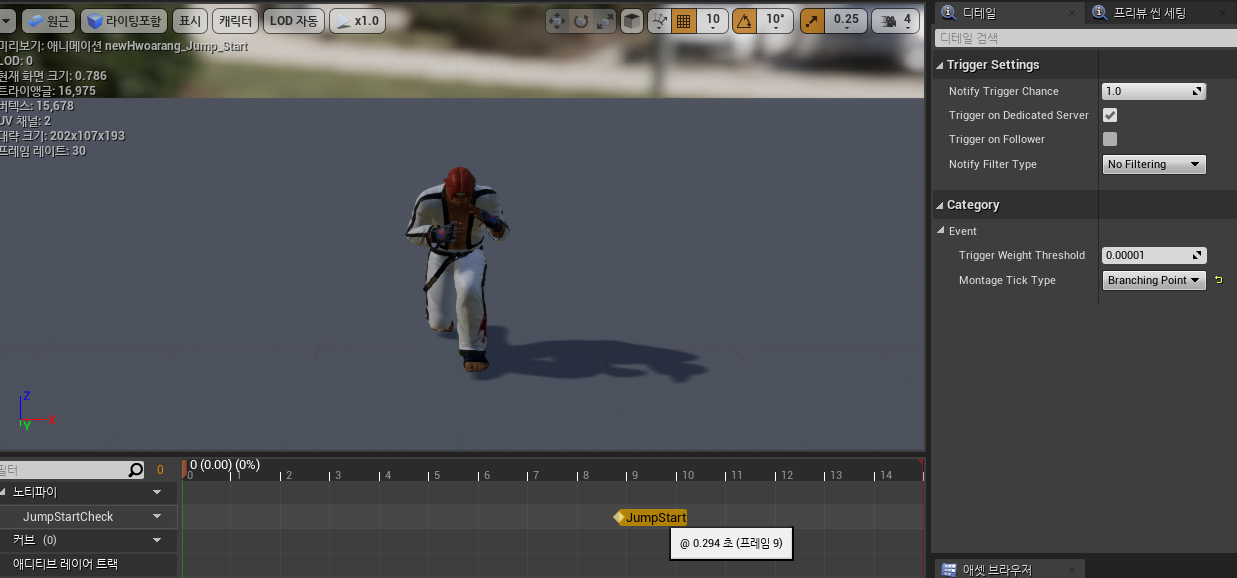Close the 애셋 브라우저 tab
The height and width of the screenshot is (578, 1237).
(x=1072, y=570)
